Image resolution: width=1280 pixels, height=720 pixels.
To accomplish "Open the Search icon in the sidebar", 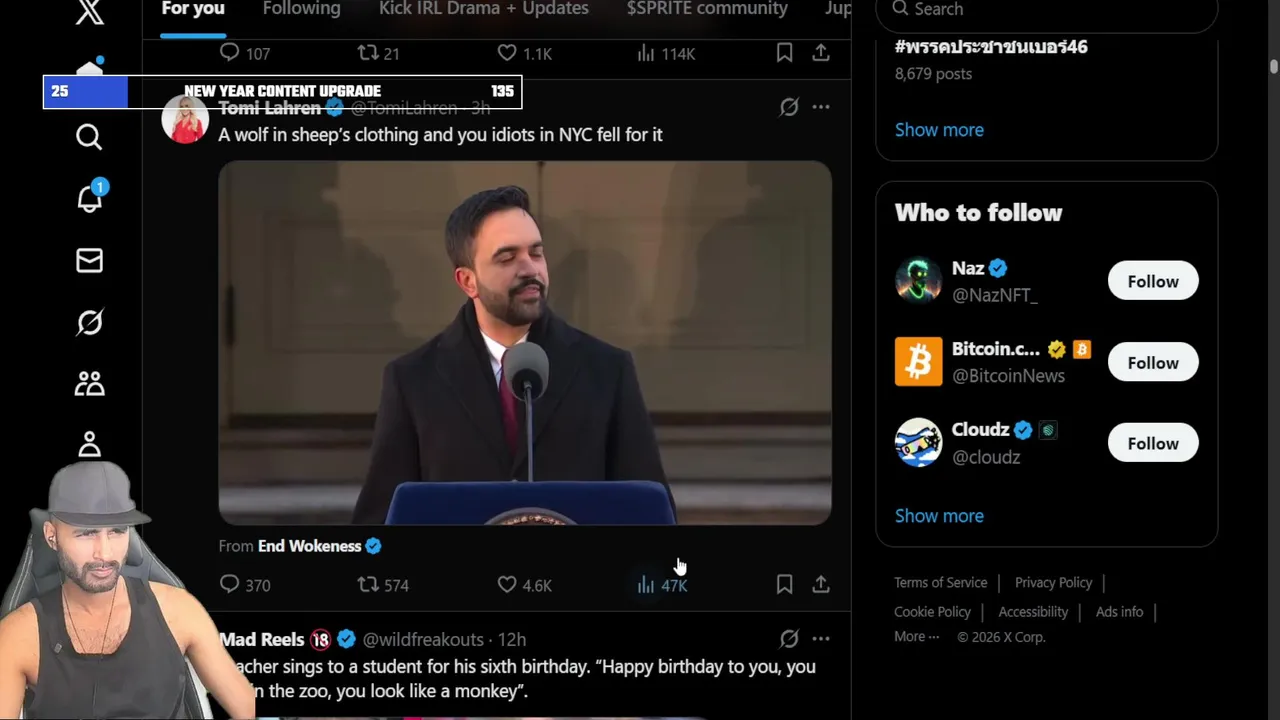I will point(89,137).
